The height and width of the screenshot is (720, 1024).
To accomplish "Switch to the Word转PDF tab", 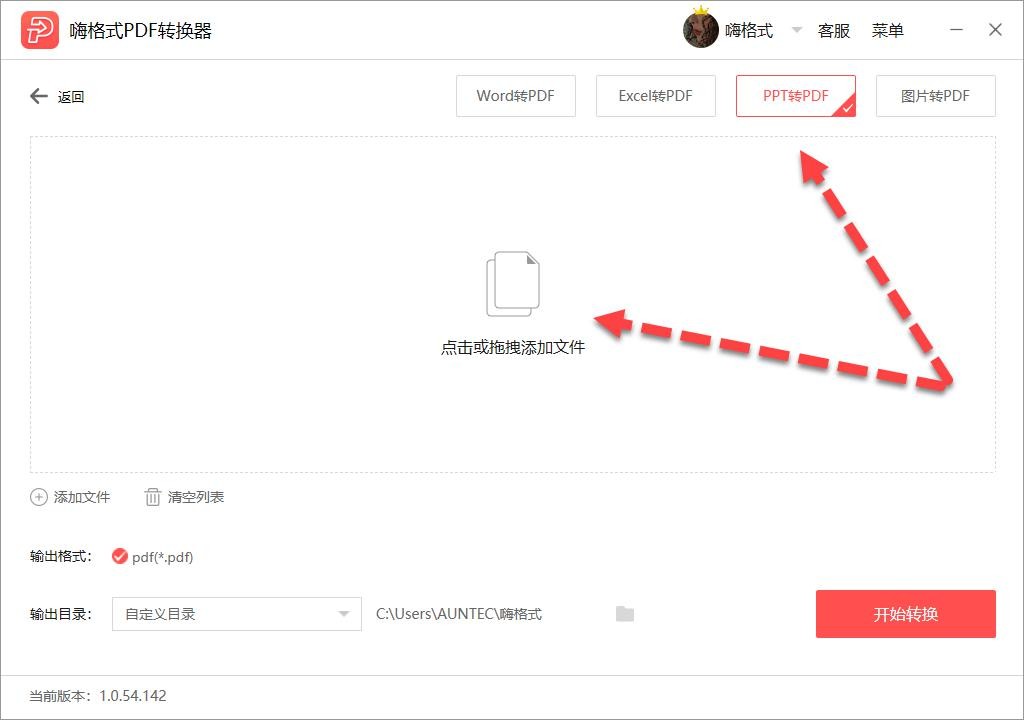I will (516, 96).
